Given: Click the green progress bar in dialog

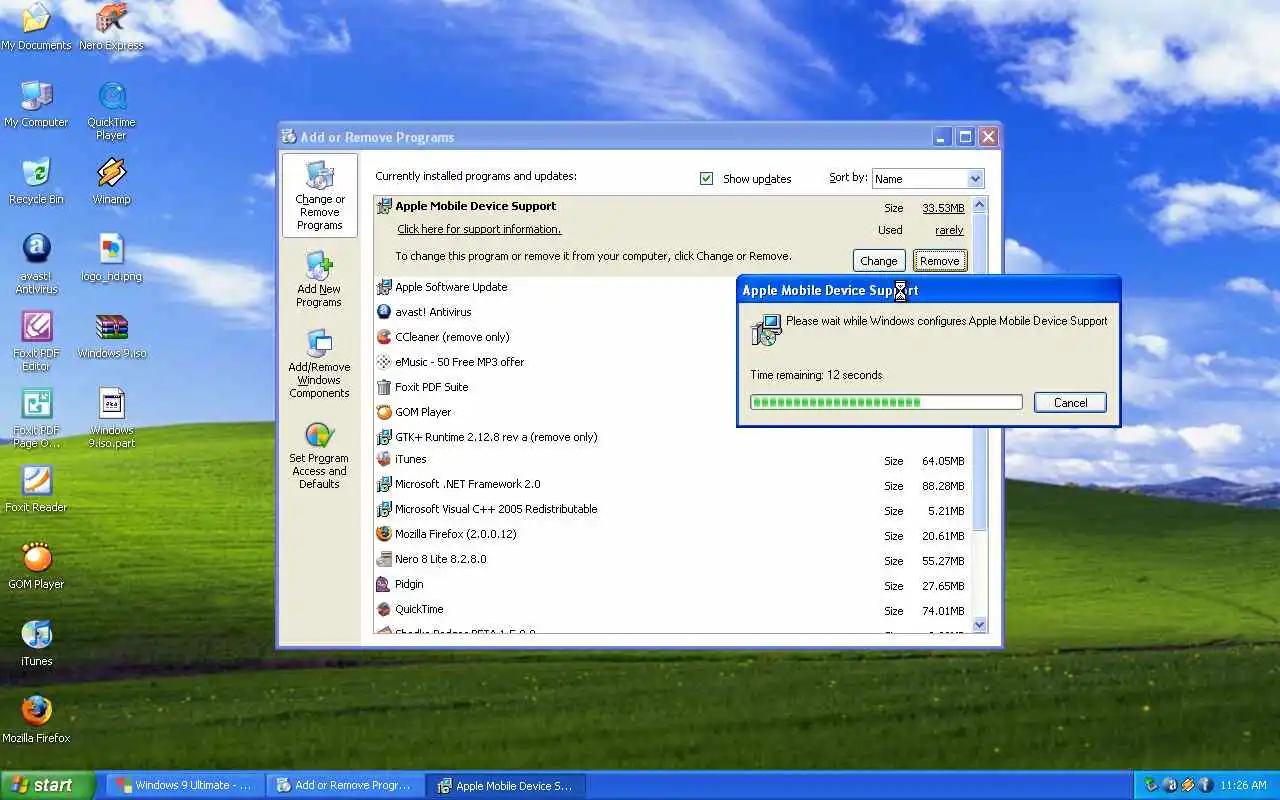Looking at the screenshot, I should (886, 402).
